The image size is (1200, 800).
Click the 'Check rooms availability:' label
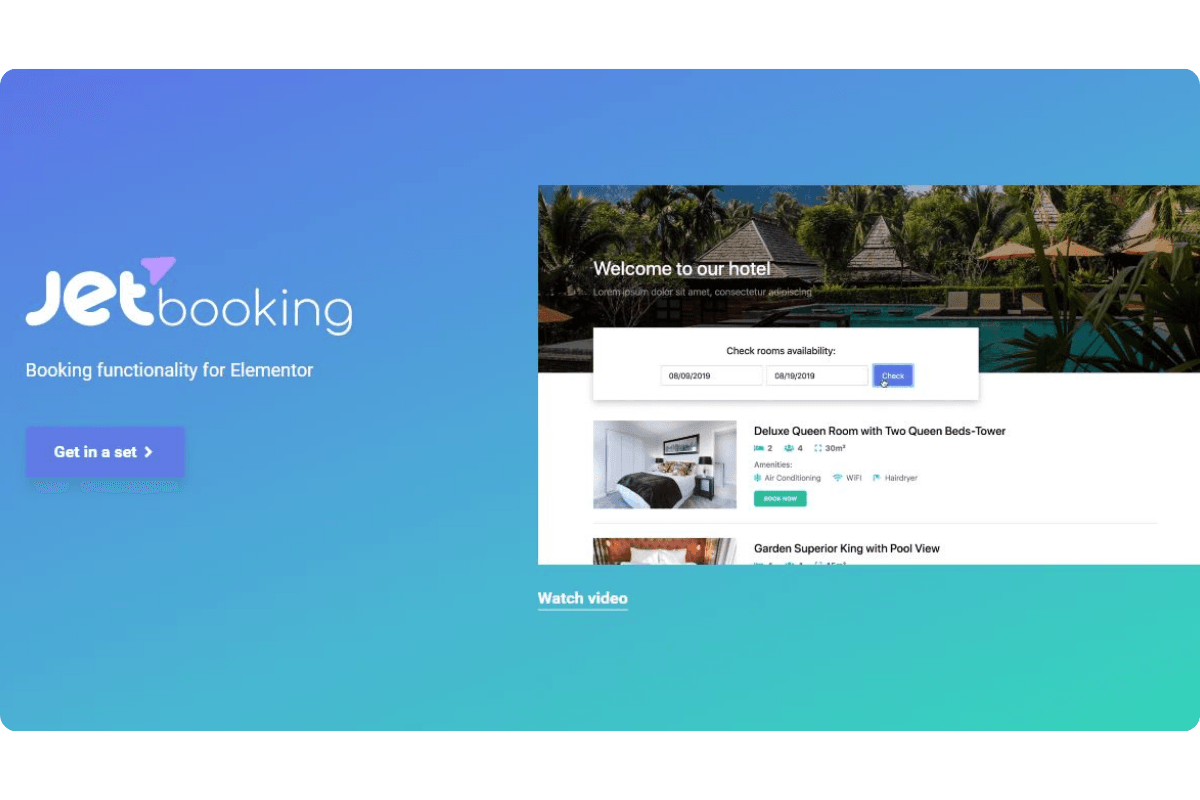[781, 351]
